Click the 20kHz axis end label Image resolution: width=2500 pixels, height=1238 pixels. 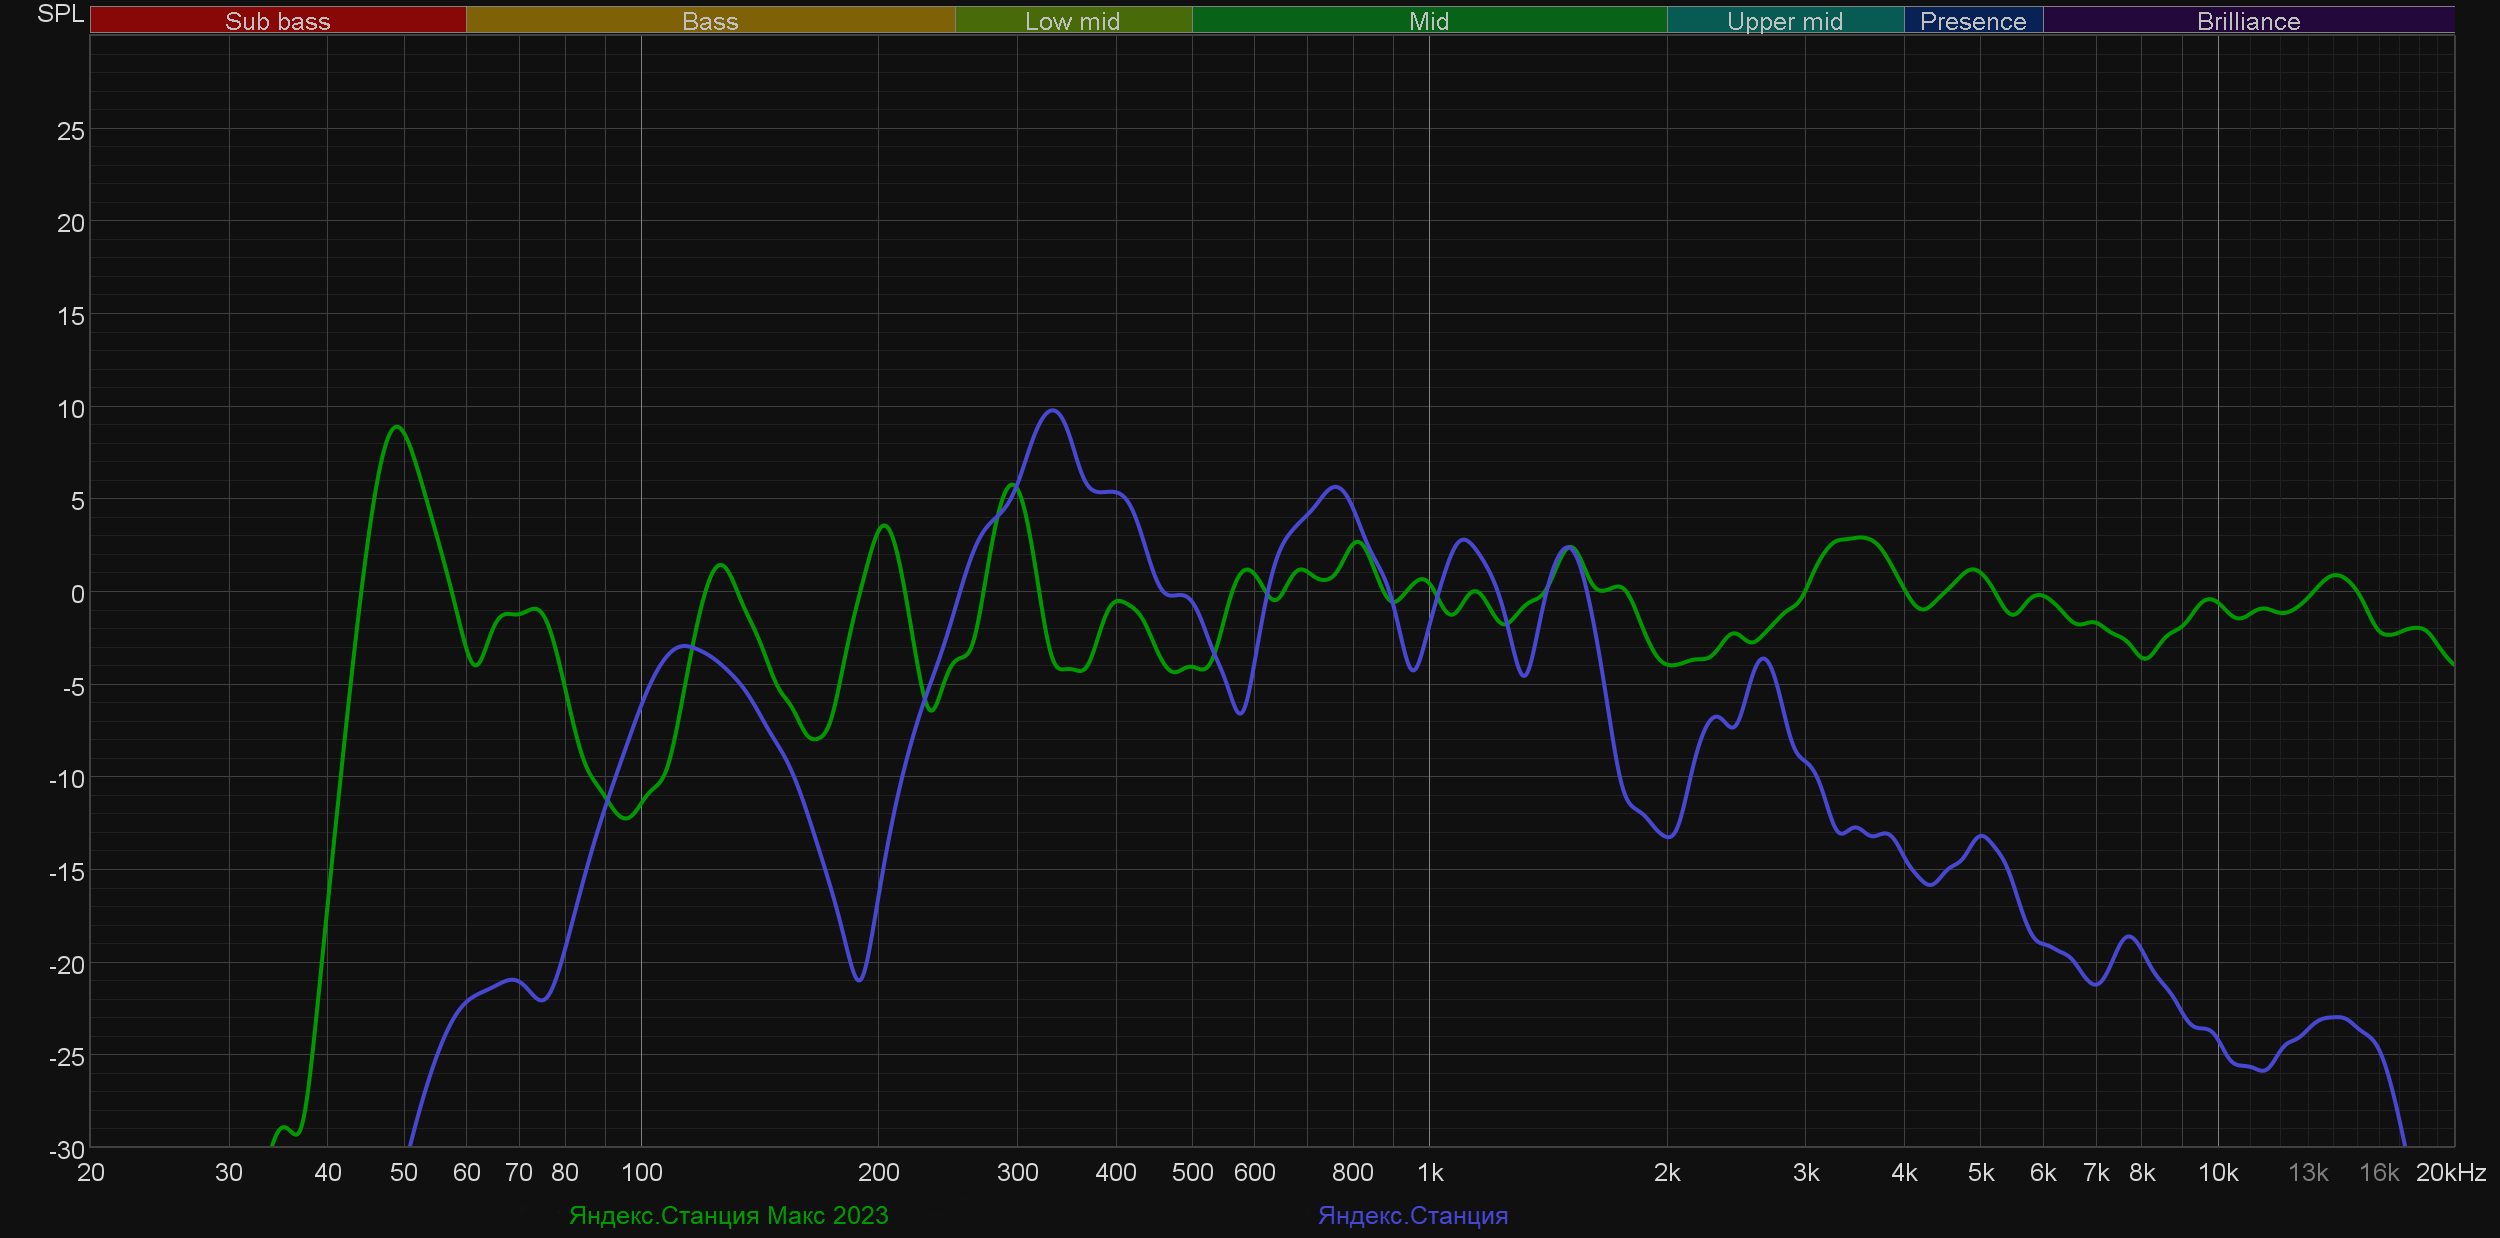tap(2450, 1172)
